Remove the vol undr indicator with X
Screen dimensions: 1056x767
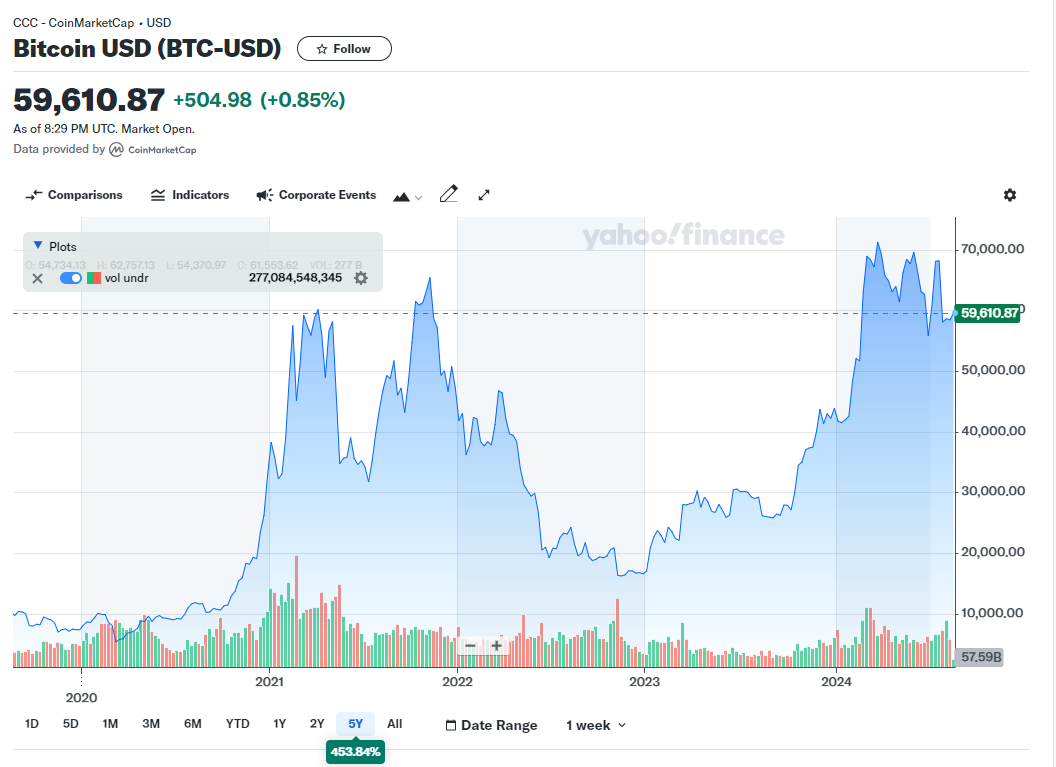38,278
